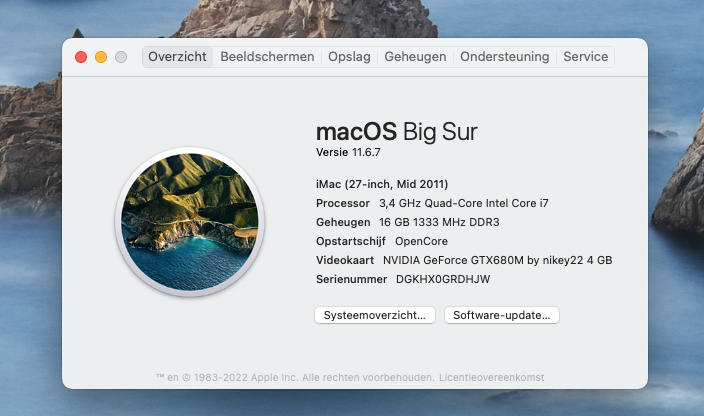The height and width of the screenshot is (416, 704).
Task: Click the NVIDIA GeForce GTX680M video card text
Action: 497,260
